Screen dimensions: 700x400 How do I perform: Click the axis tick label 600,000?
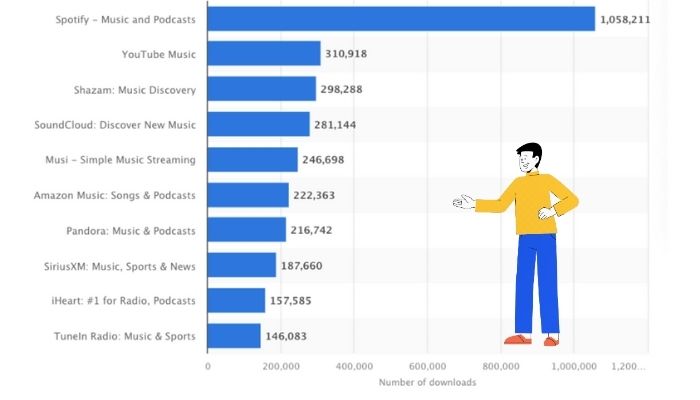tap(428, 367)
